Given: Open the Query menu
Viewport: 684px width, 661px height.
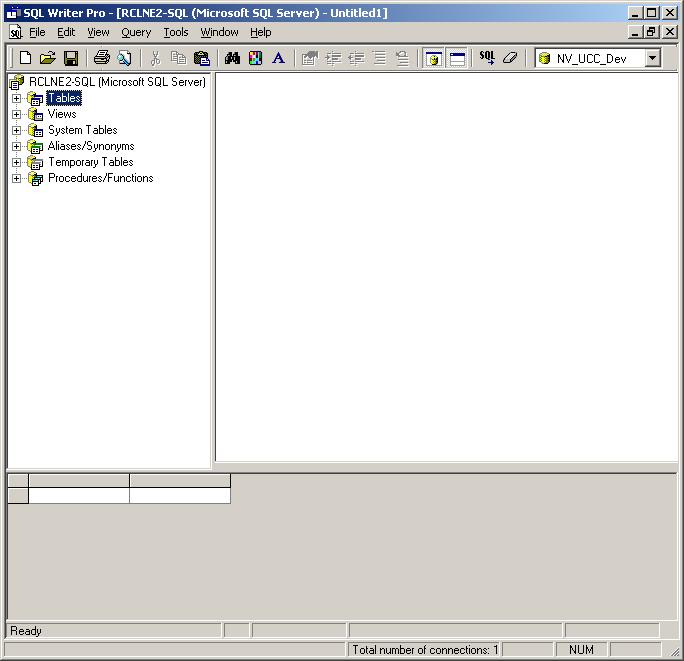Looking at the screenshot, I should (136, 32).
